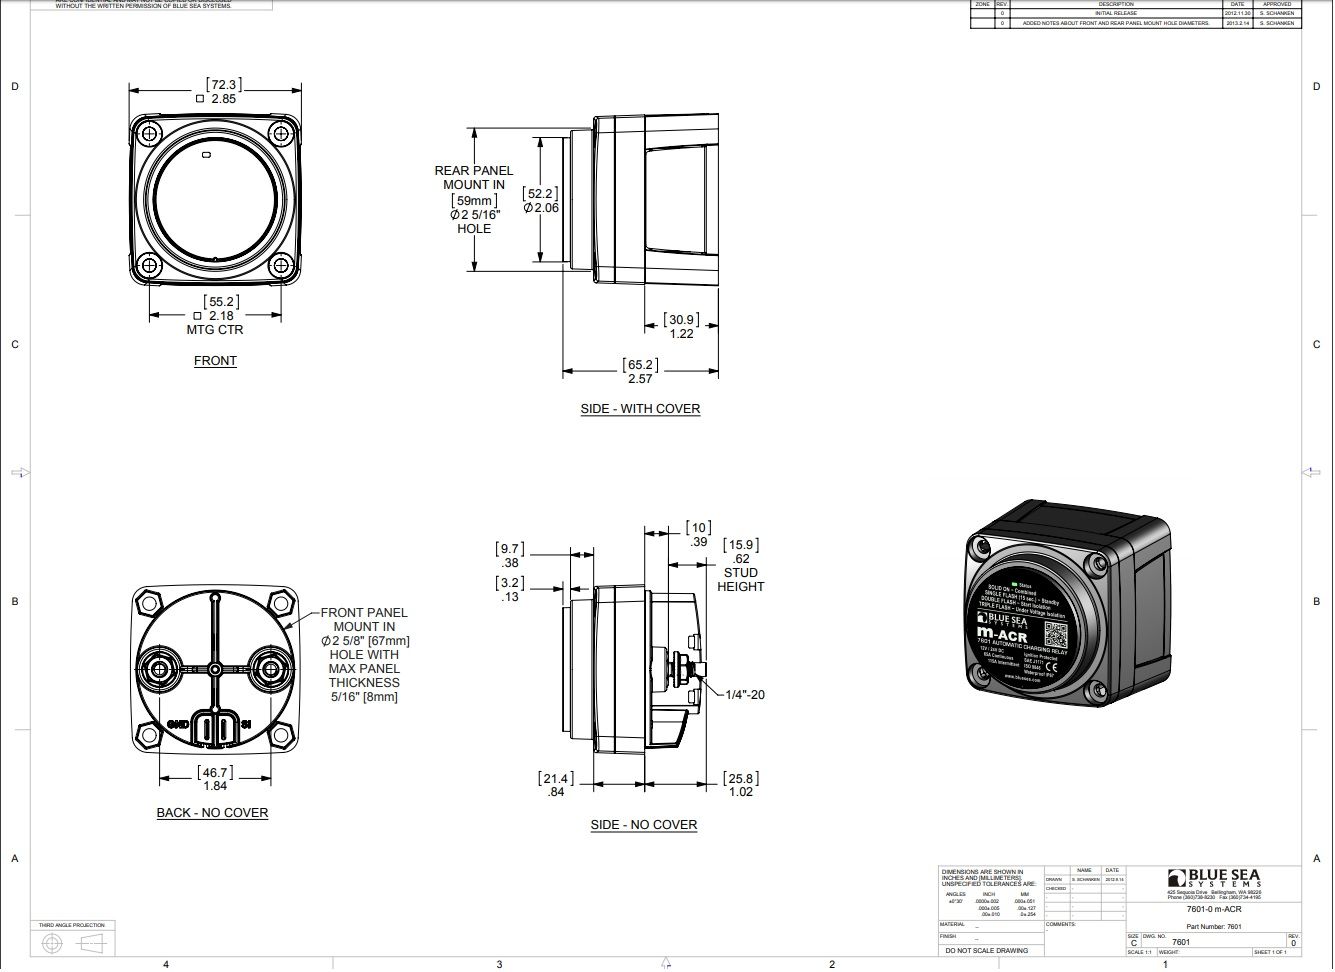Click the BACK - NO COVER view label
Image resolution: width=1335 pixels, height=972 pixels.
[212, 813]
